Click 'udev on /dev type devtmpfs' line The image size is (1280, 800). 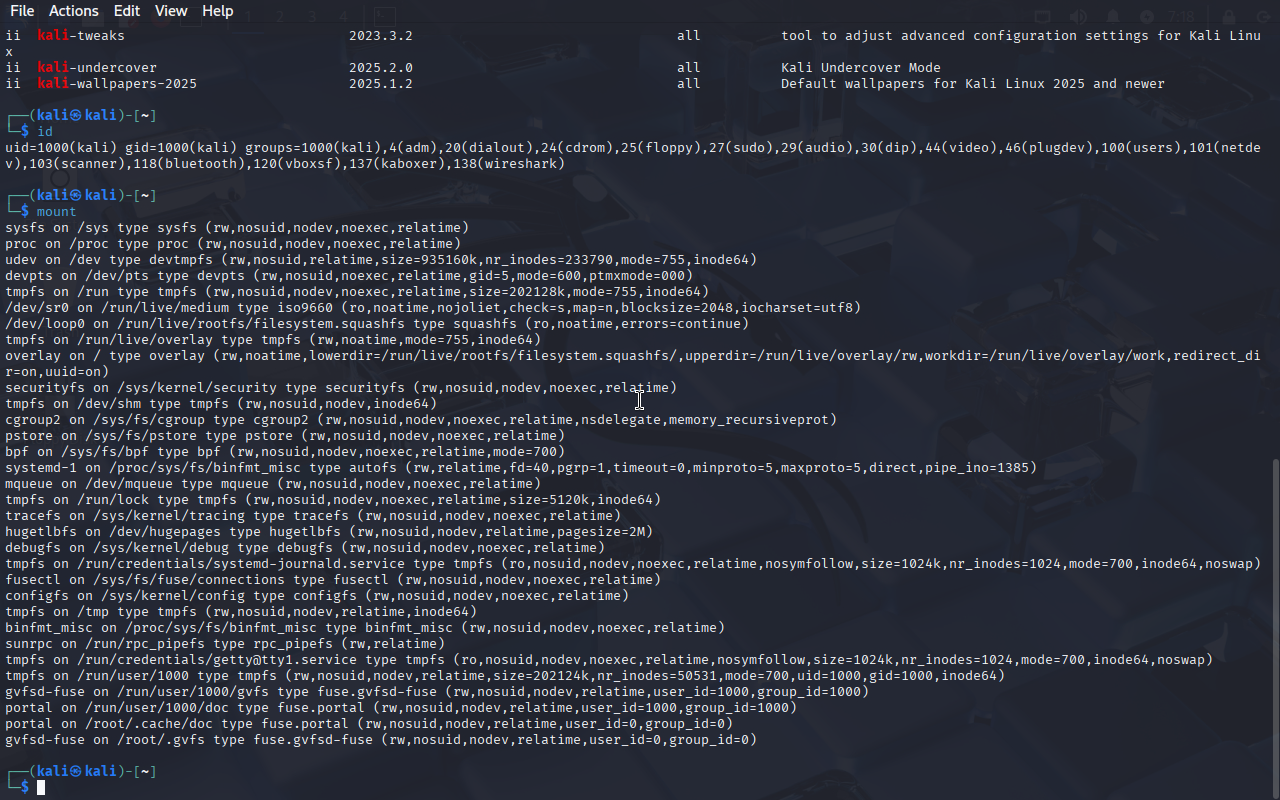point(381,259)
